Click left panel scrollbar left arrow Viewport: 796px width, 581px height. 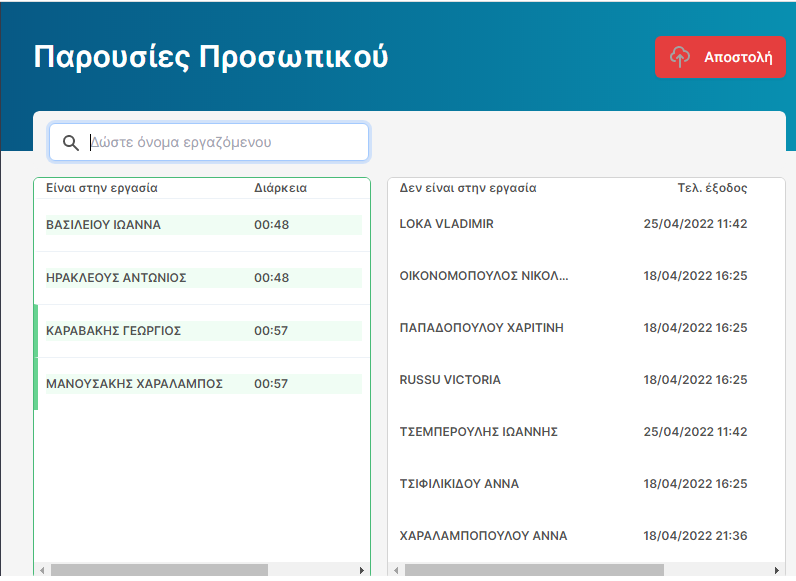pos(42,570)
